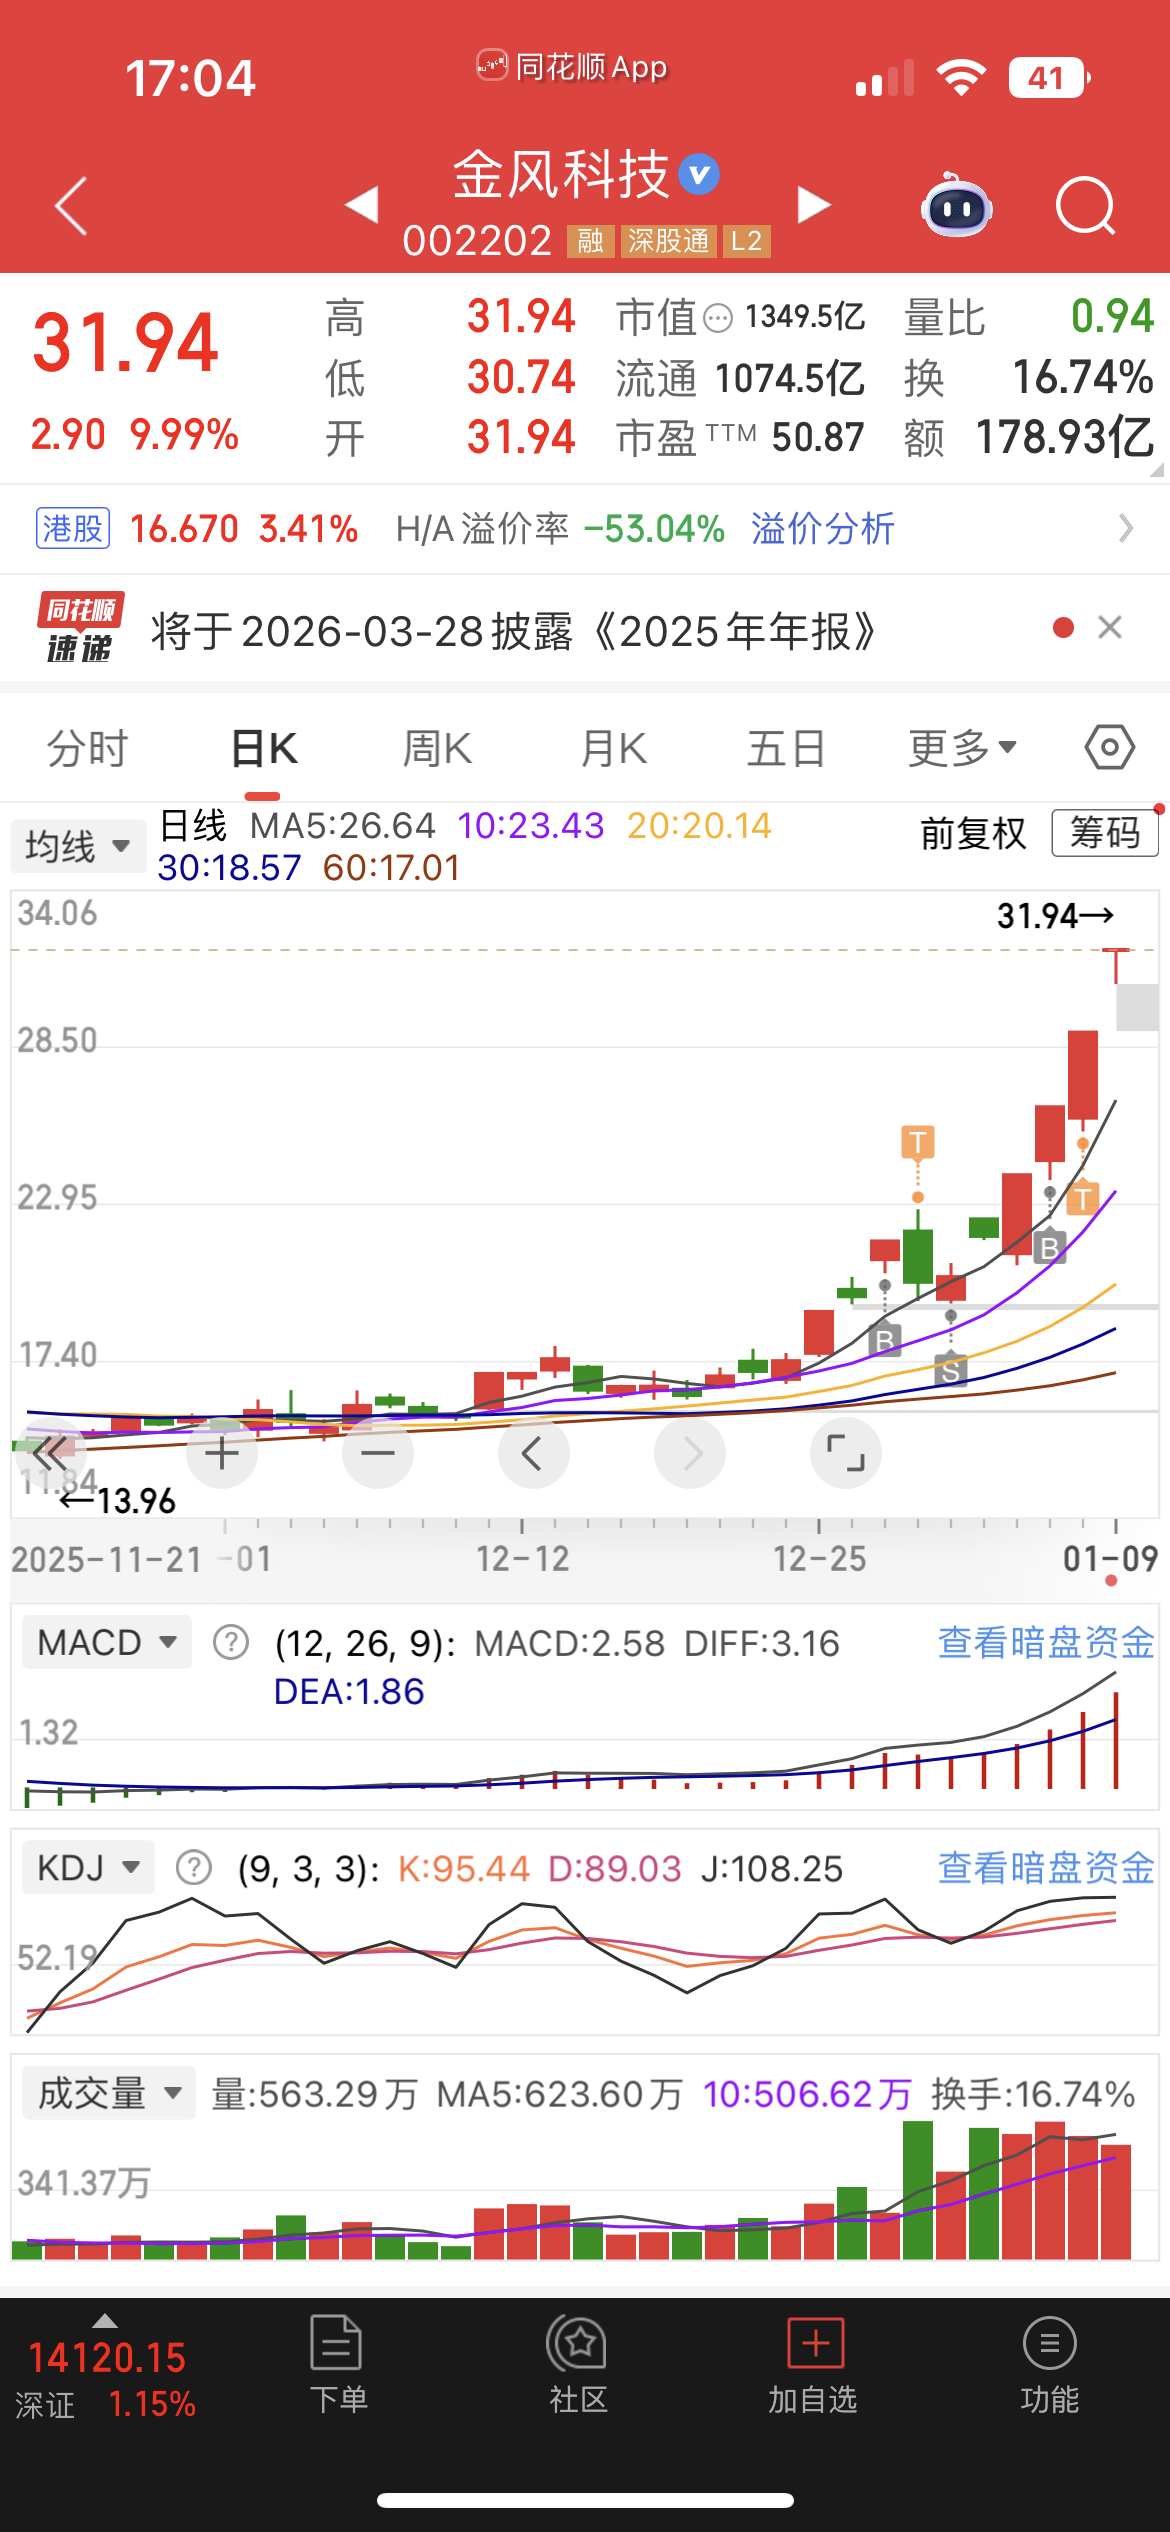1170x2532 pixels.
Task: Tap the 同花顺速递 logo
Action: point(80,628)
